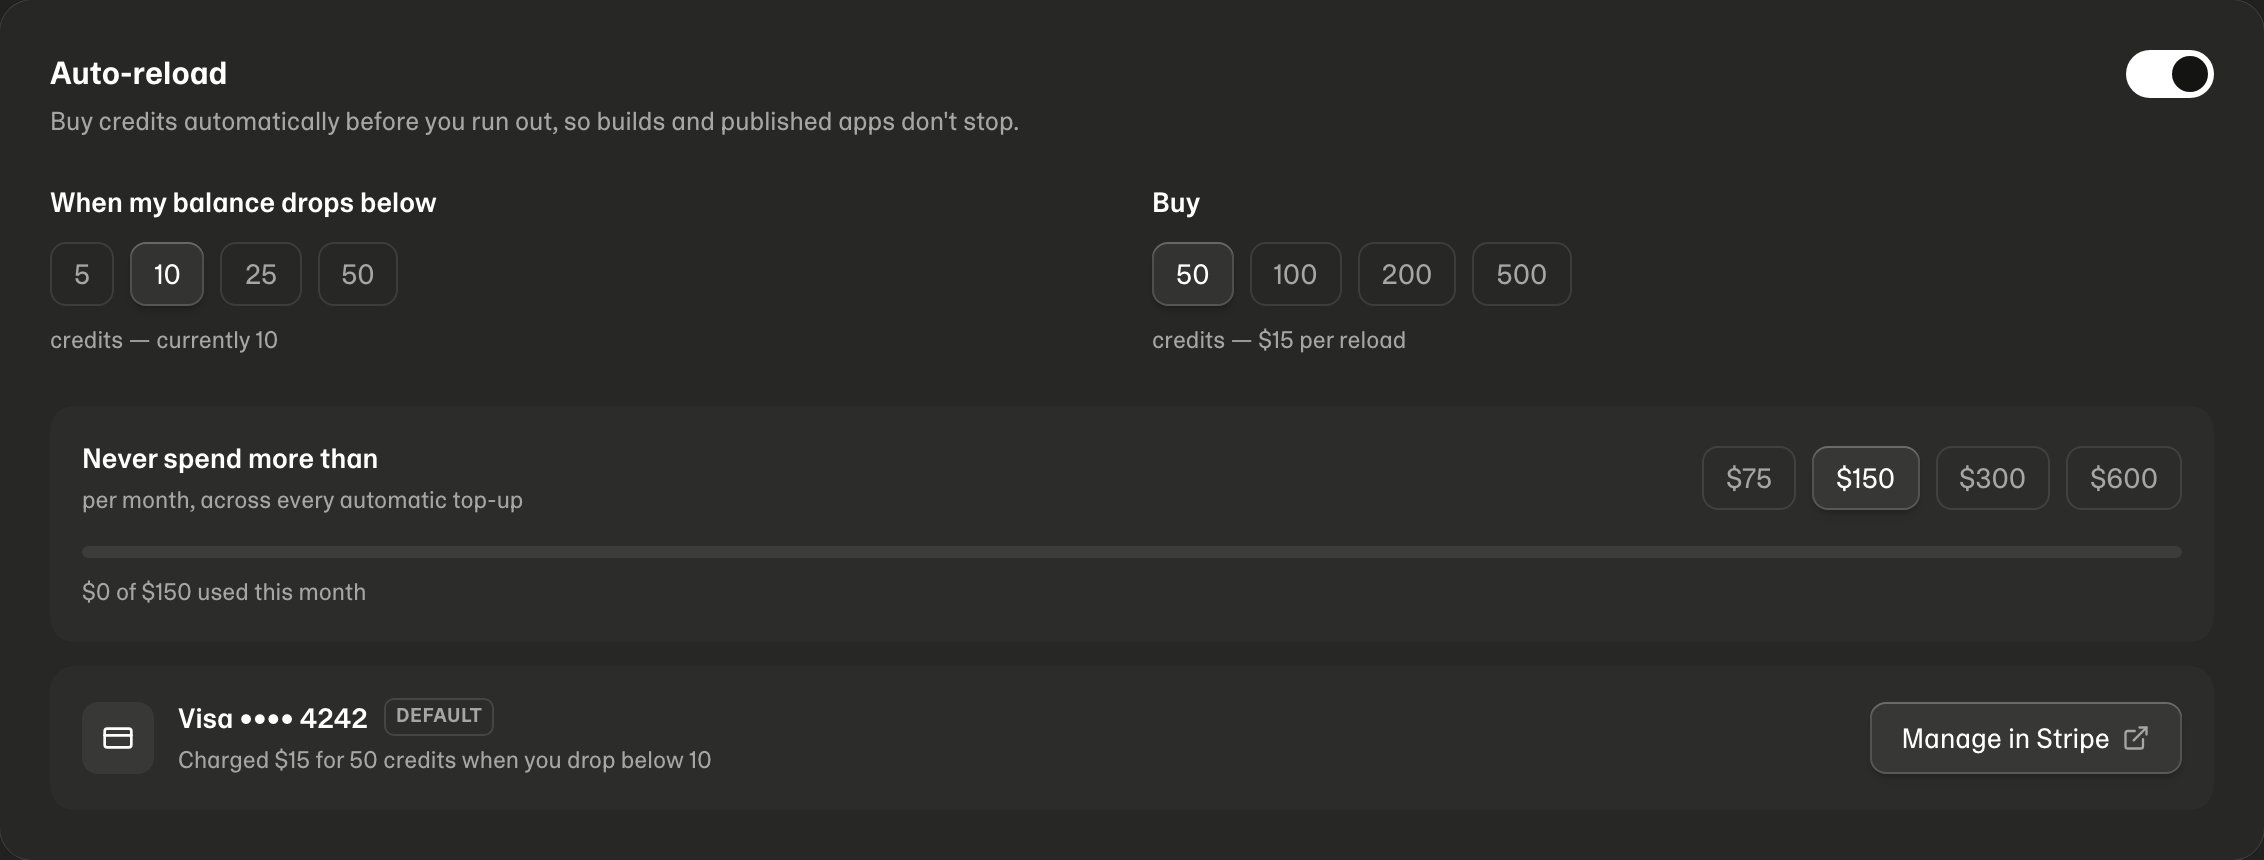Set monthly spend limit to $75
Image resolution: width=2264 pixels, height=860 pixels.
point(1749,478)
